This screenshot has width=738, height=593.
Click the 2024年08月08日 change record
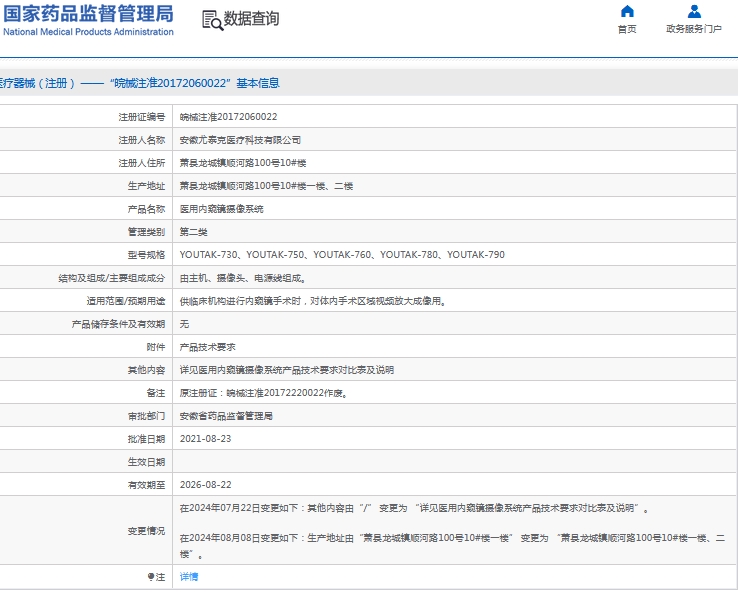pos(452,546)
